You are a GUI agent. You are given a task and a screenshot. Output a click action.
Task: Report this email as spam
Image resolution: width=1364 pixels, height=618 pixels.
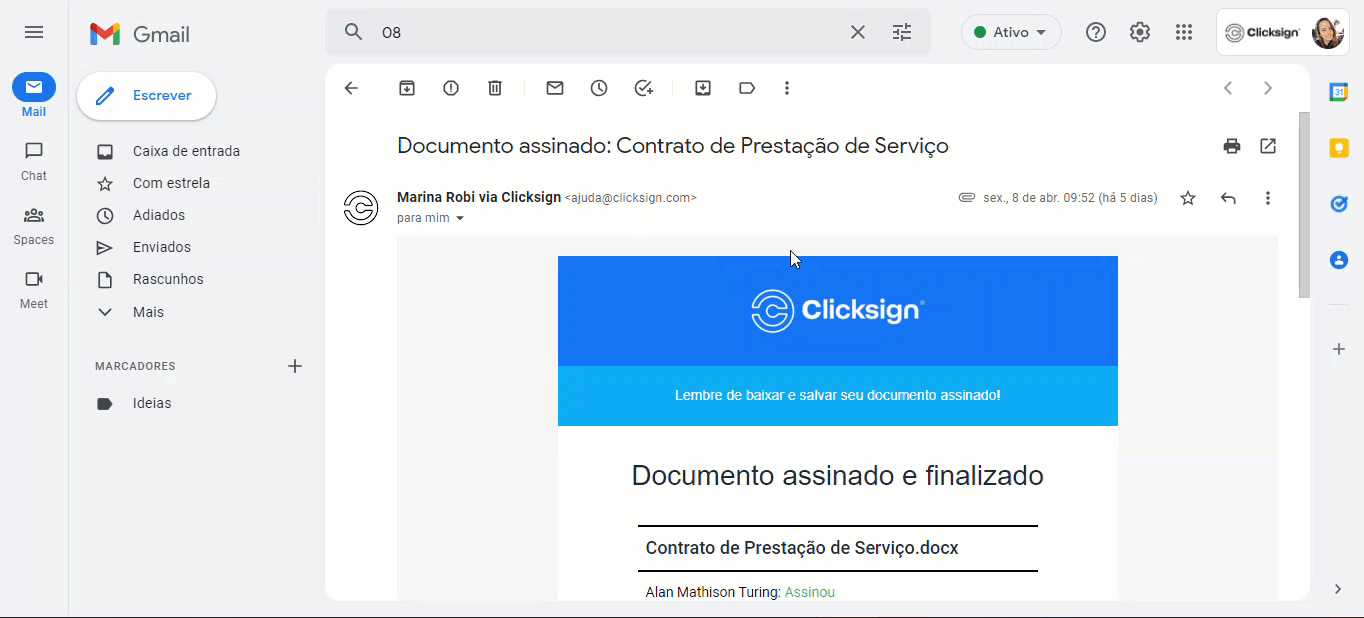pyautogui.click(x=451, y=88)
